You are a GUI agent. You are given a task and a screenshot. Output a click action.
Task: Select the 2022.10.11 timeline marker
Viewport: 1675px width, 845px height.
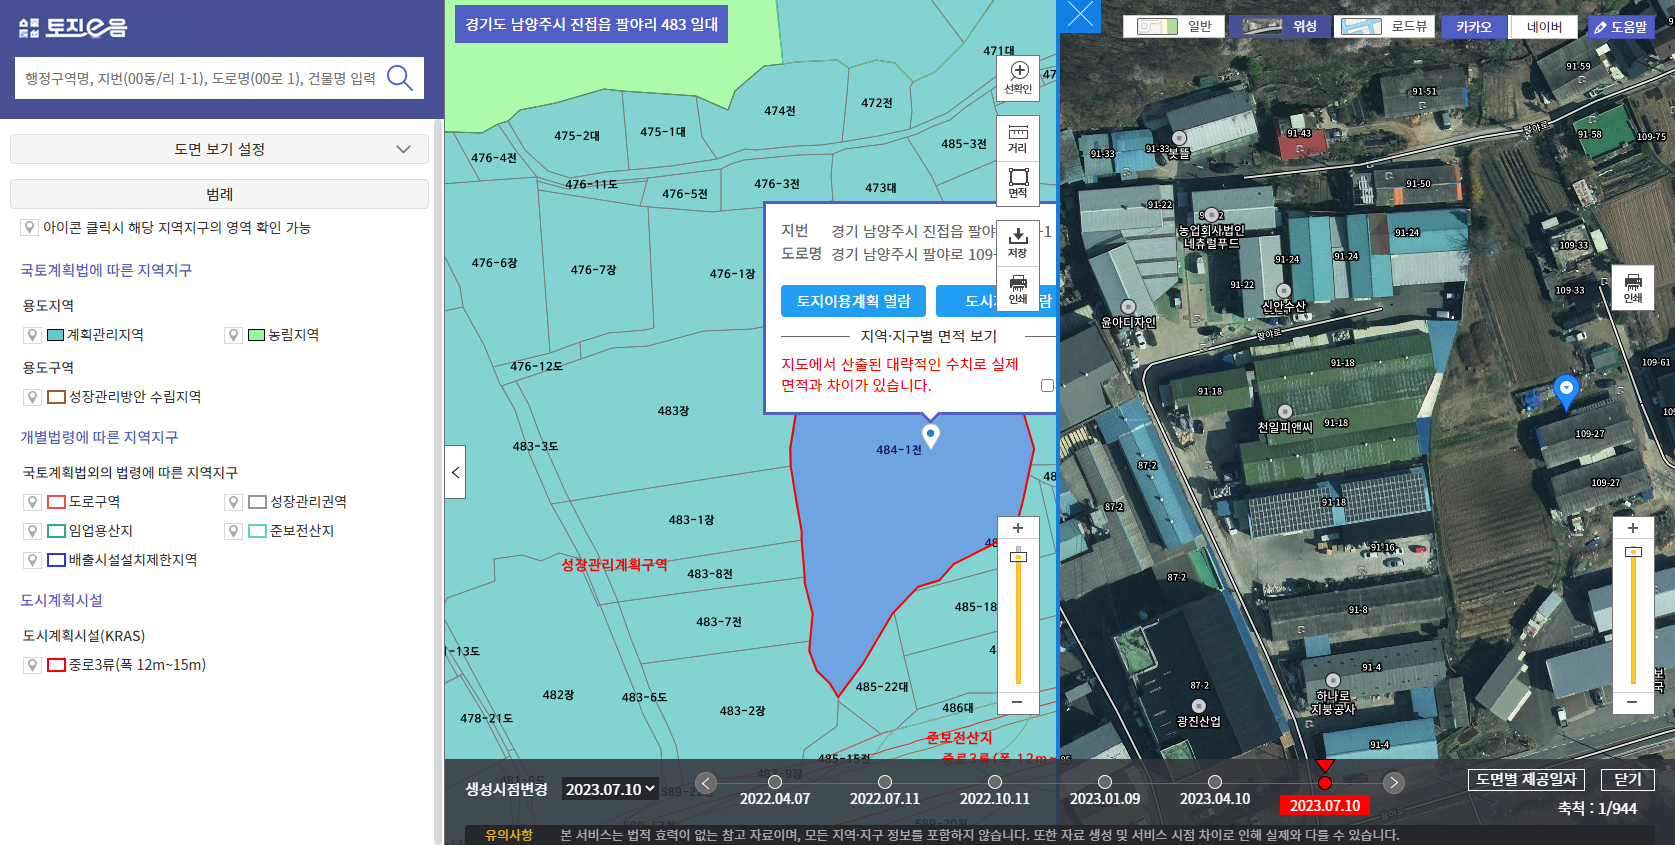995,782
